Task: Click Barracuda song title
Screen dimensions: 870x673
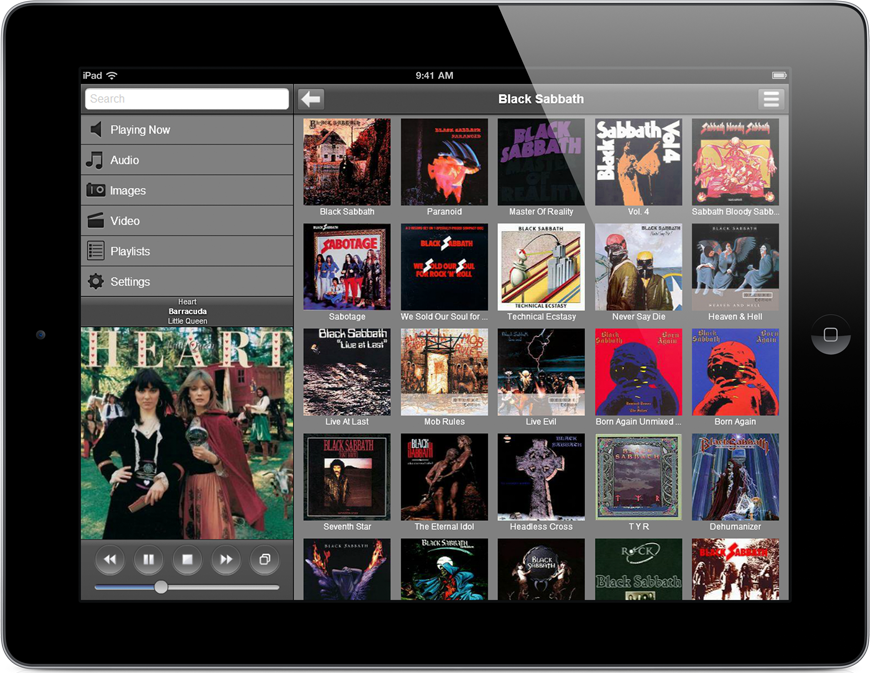Action: [188, 311]
